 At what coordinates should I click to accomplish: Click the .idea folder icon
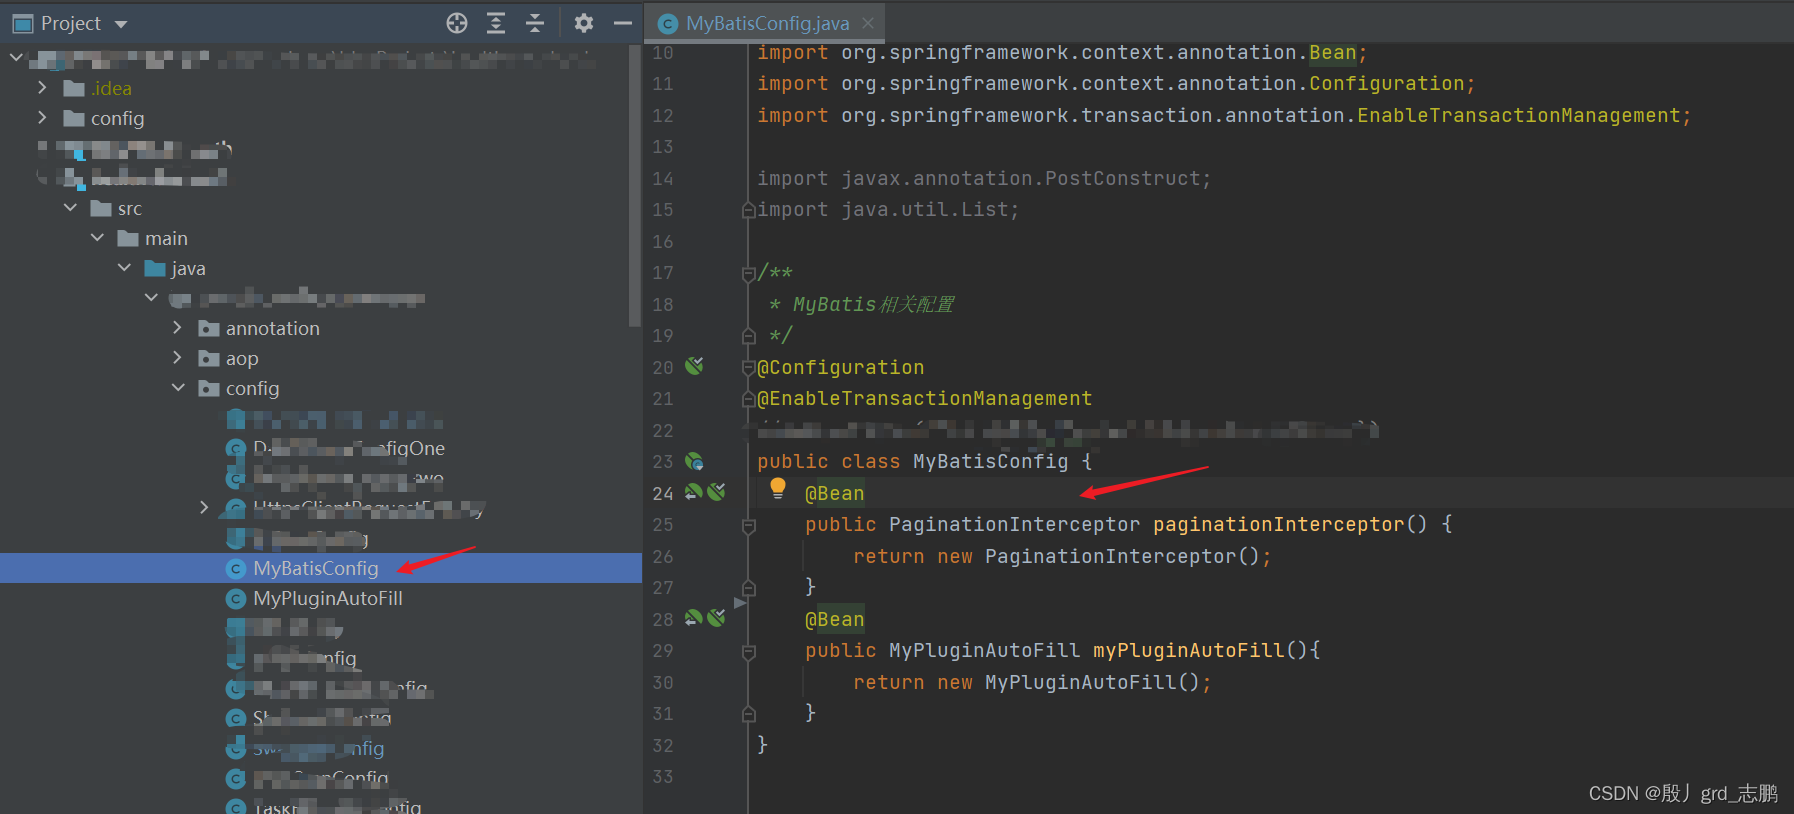[x=74, y=88]
